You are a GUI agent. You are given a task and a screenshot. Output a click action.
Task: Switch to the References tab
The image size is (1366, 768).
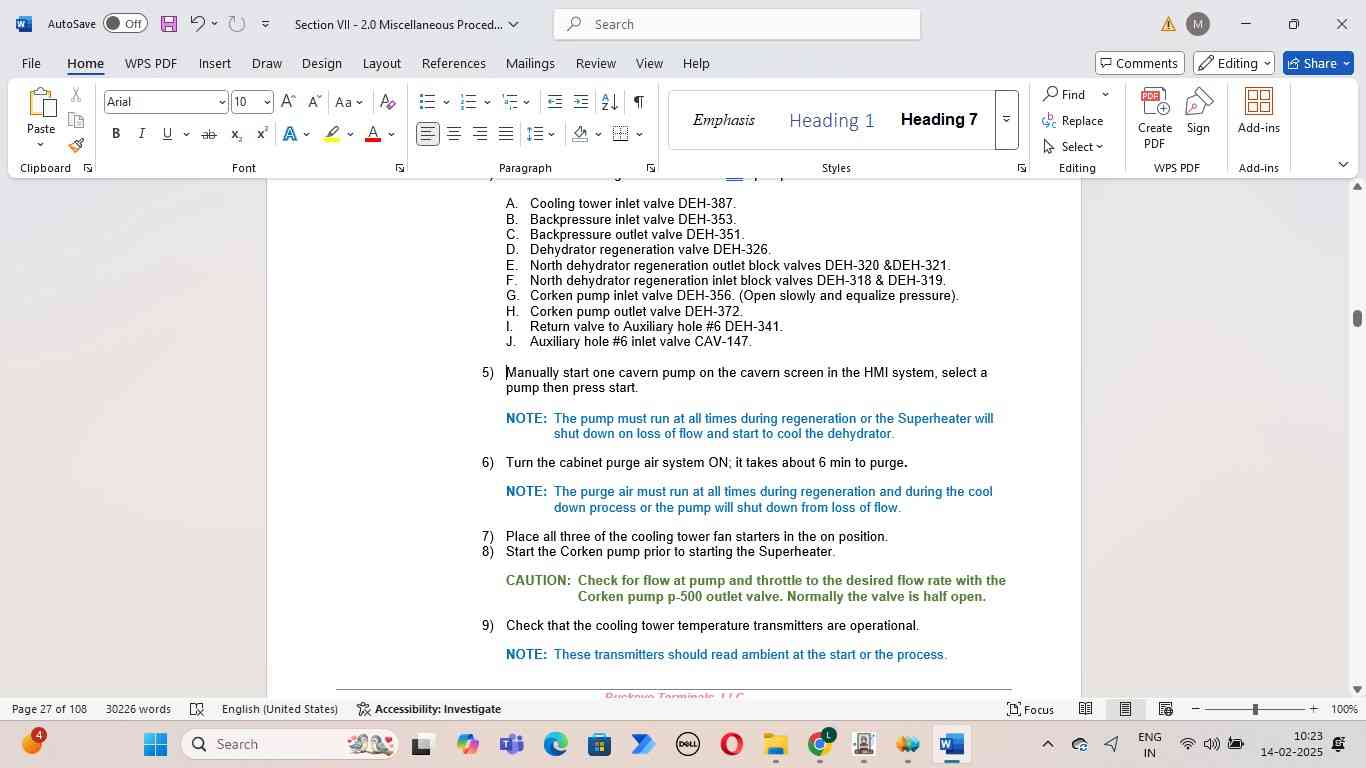pos(453,63)
